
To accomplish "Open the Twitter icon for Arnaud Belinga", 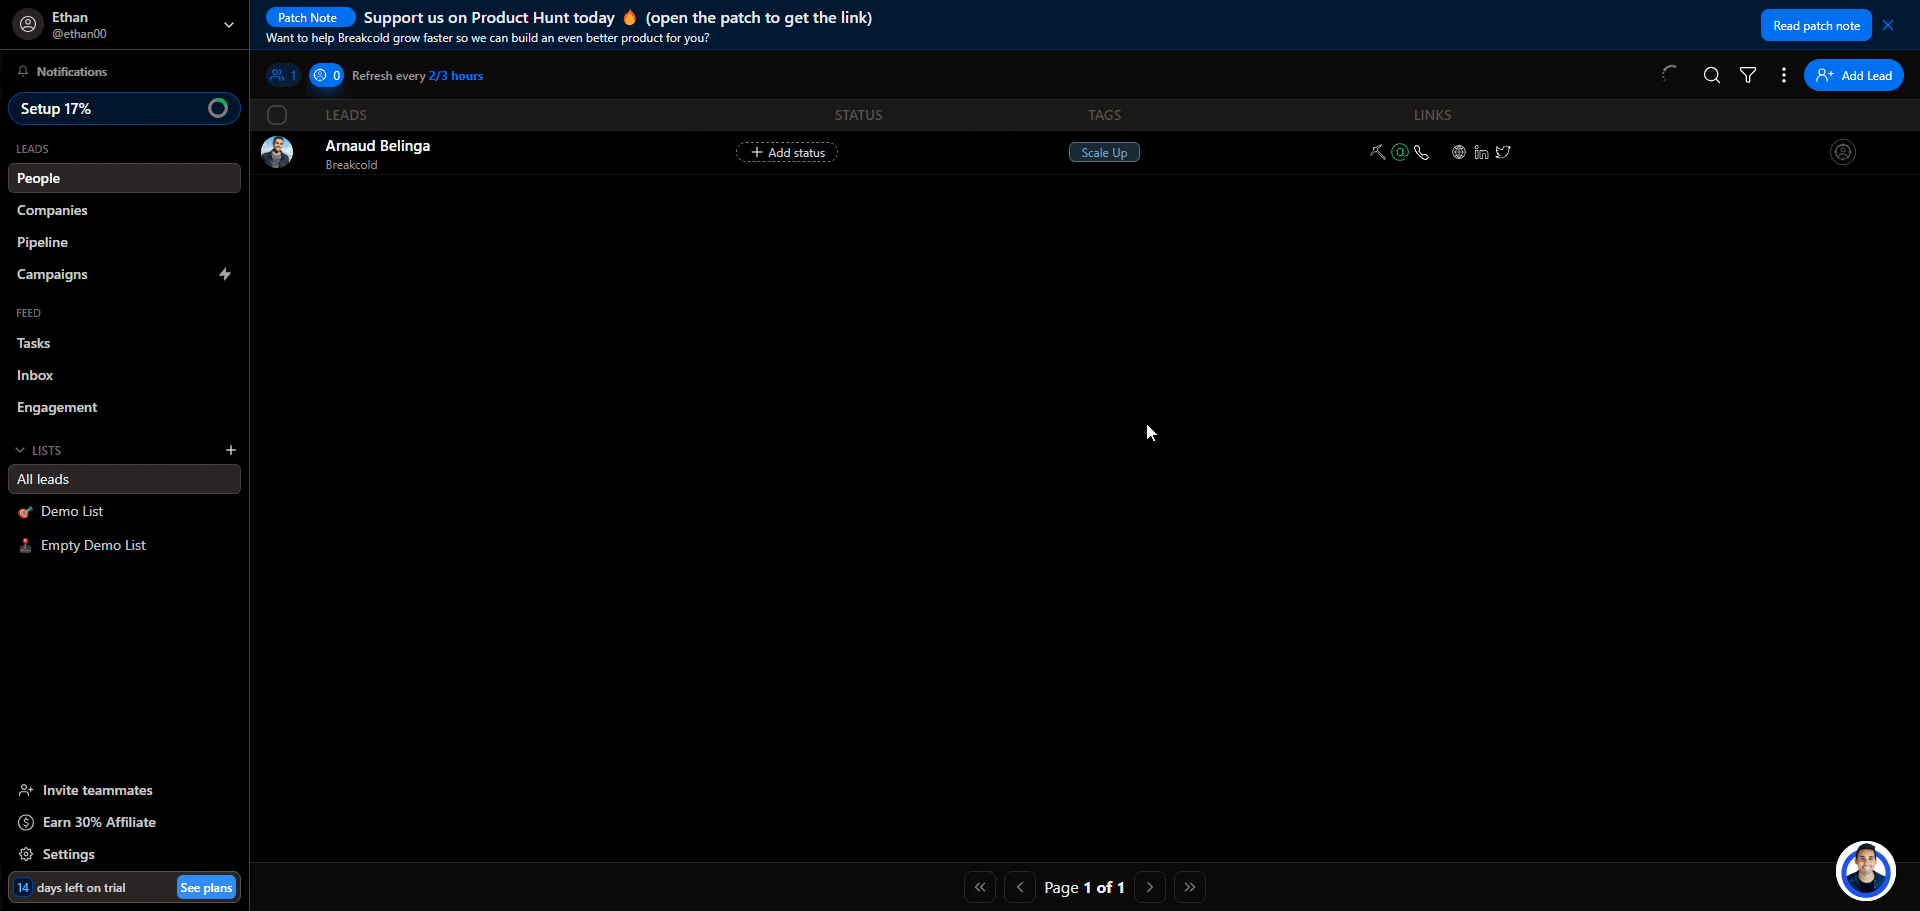I will click(1503, 152).
